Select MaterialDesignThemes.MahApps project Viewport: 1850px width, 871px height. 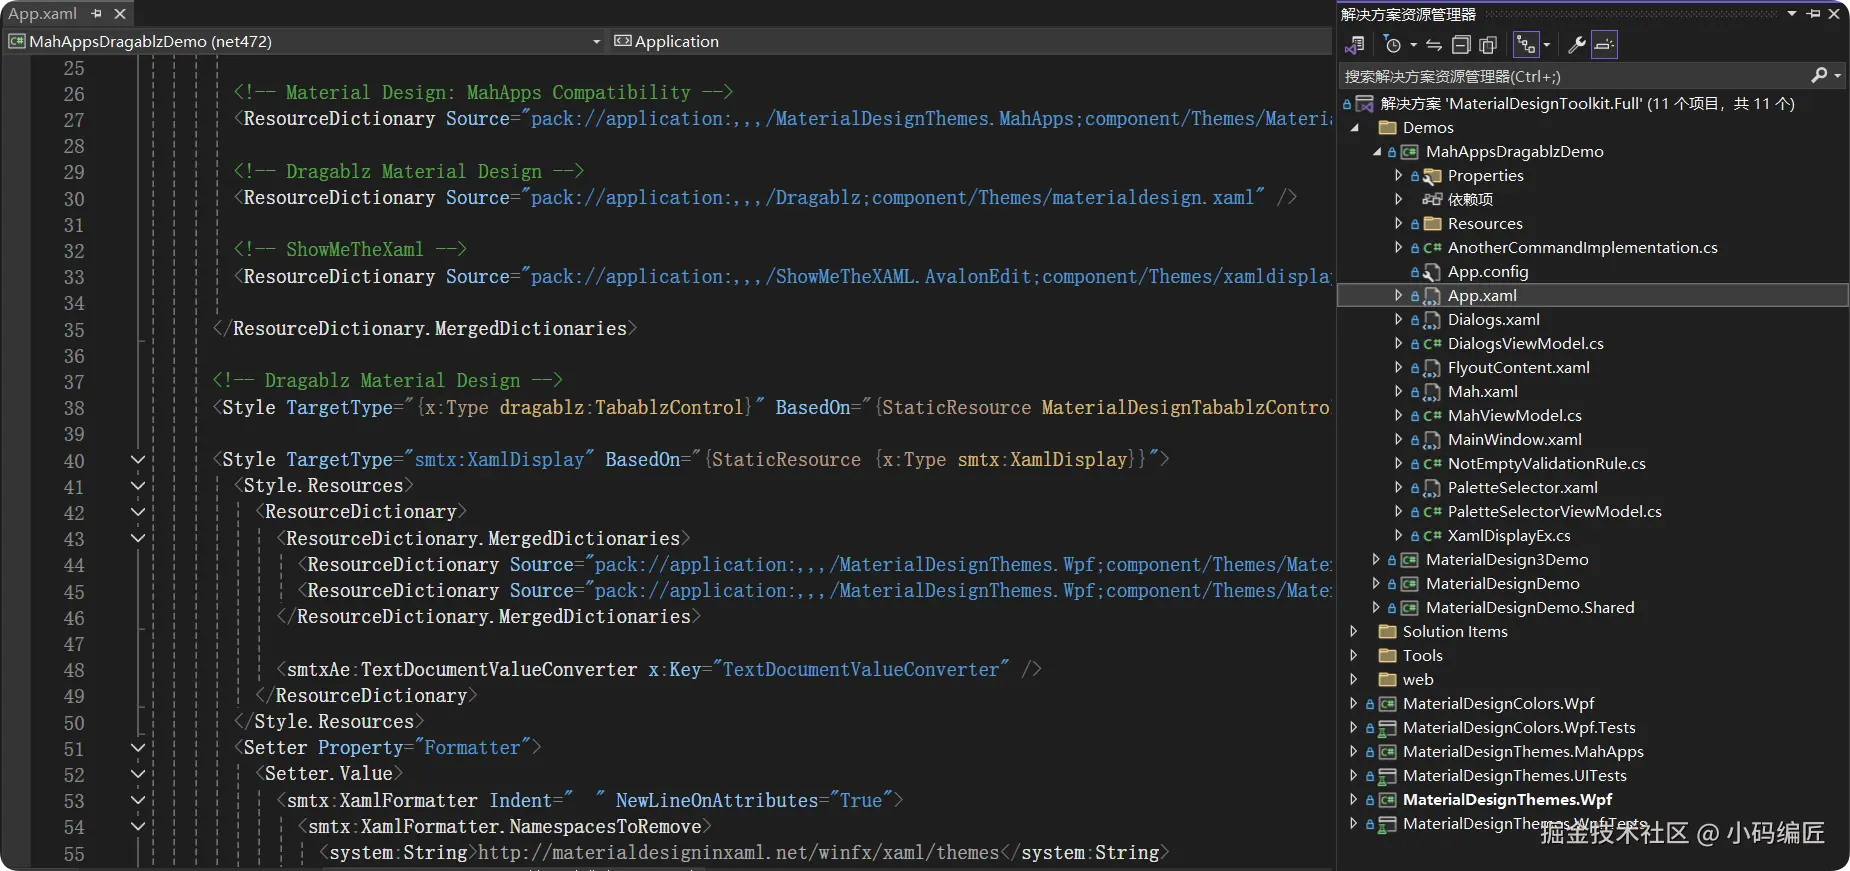(1523, 752)
